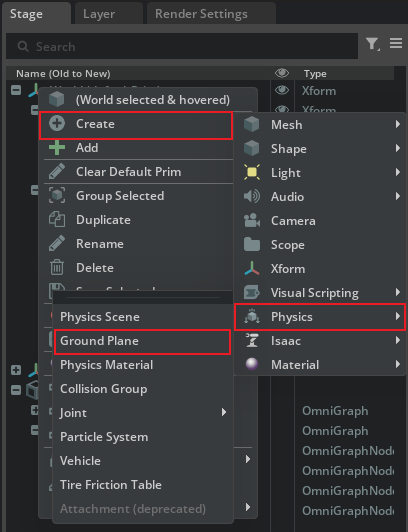Screen dimensions: 408x532
Task: Click the Material sphere icon
Action: point(252,364)
